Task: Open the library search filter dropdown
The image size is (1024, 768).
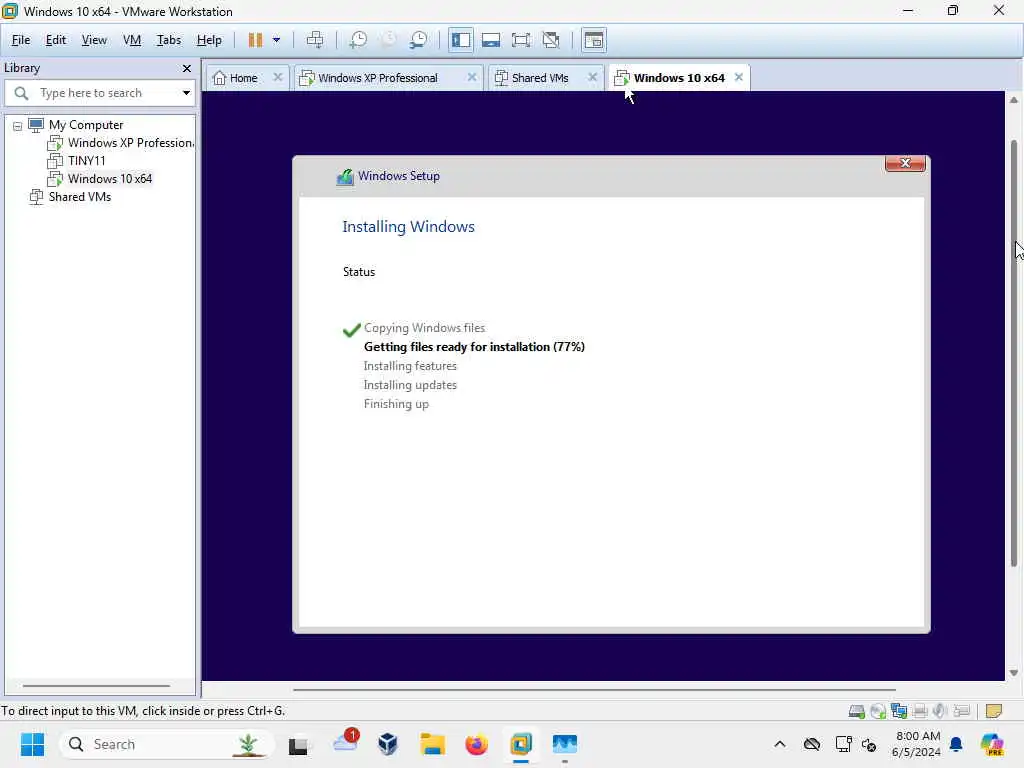Action: (x=186, y=93)
